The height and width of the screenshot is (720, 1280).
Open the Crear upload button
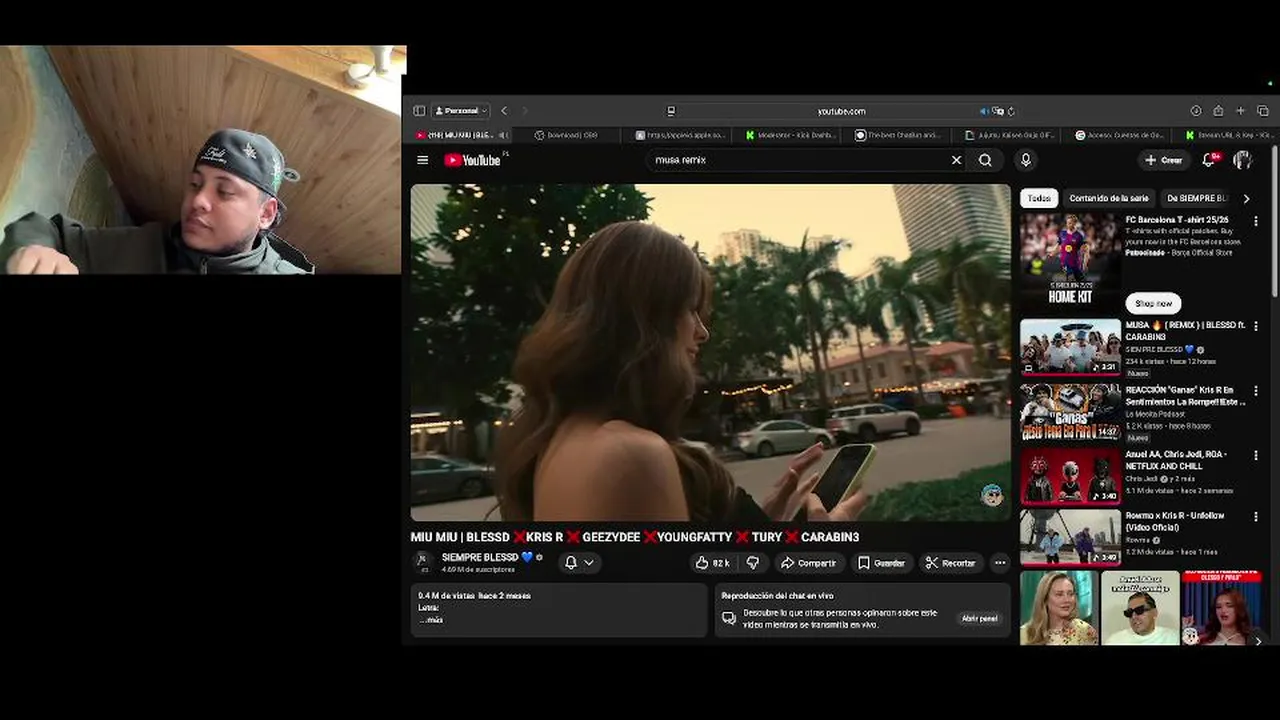pyautogui.click(x=1164, y=160)
